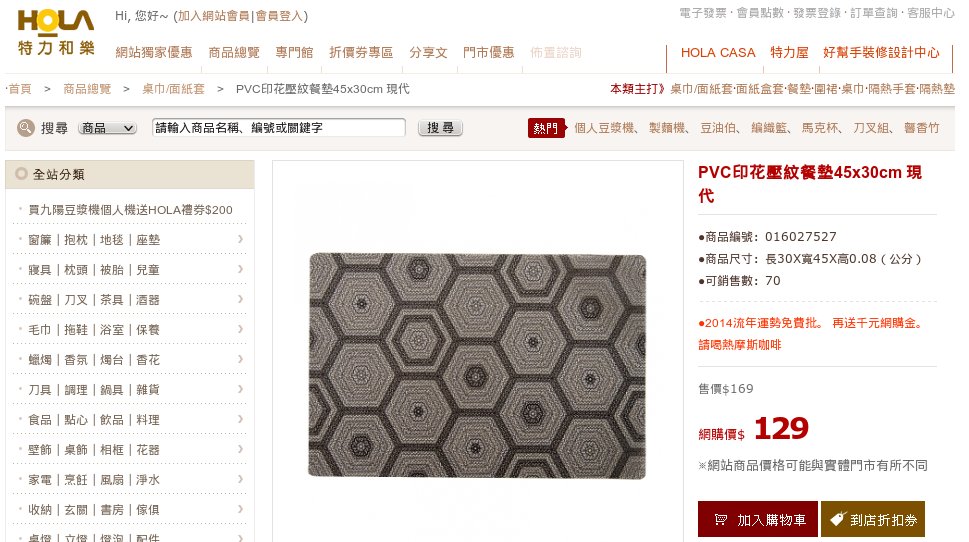Expand the 刀具｜調理｜鍋具｜雜貨 category
The image size is (969, 542).
click(129, 389)
